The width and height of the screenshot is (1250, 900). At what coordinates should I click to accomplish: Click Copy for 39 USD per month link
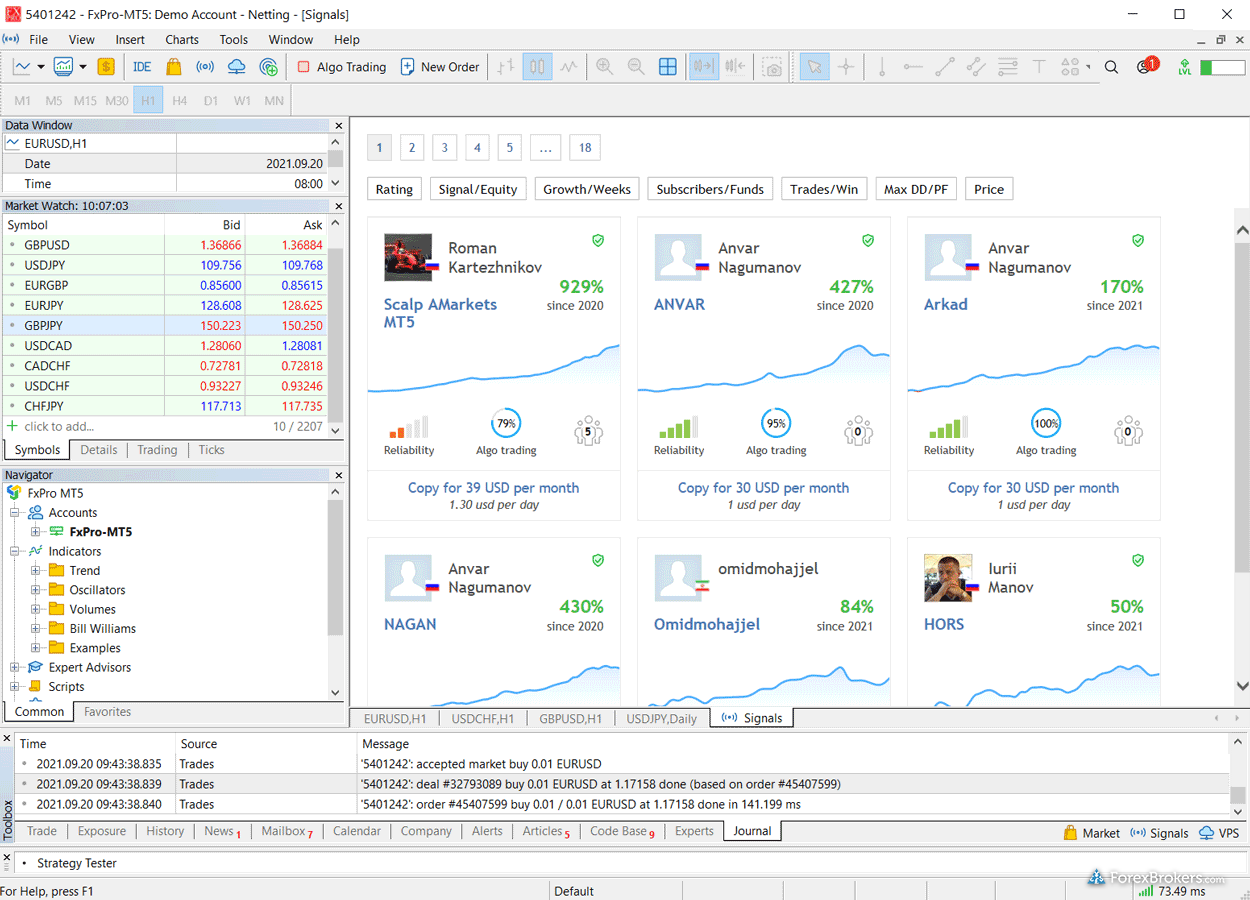[493, 488]
